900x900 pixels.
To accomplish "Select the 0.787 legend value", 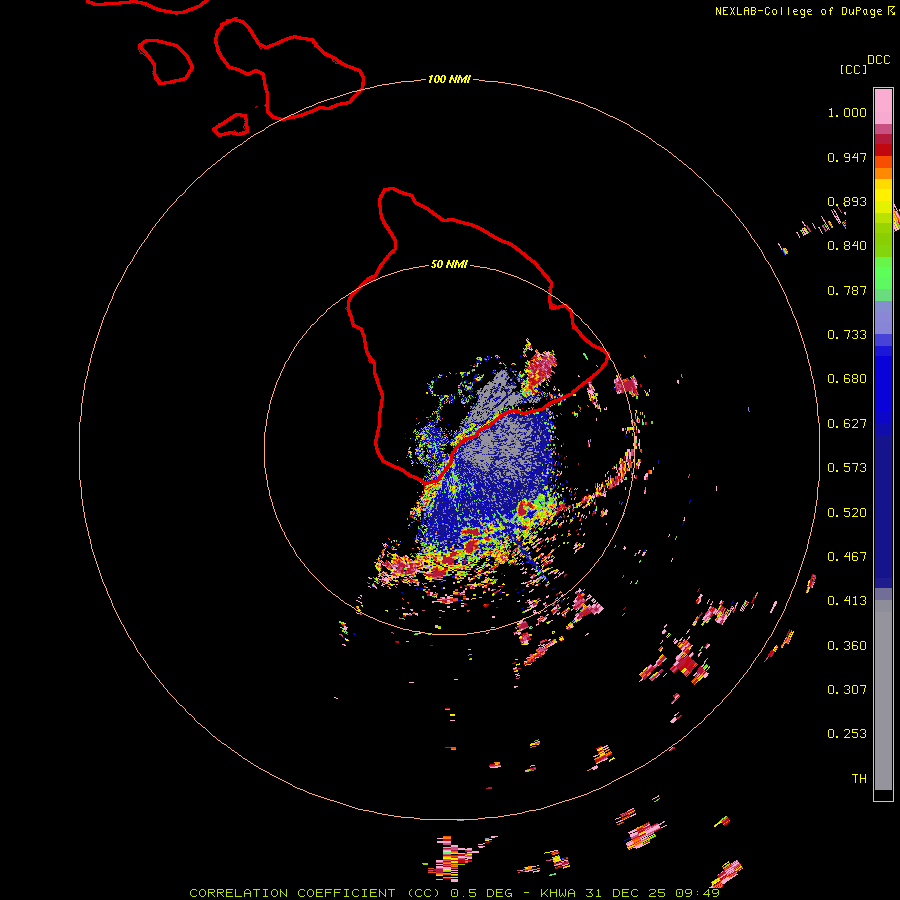I will 847,290.
